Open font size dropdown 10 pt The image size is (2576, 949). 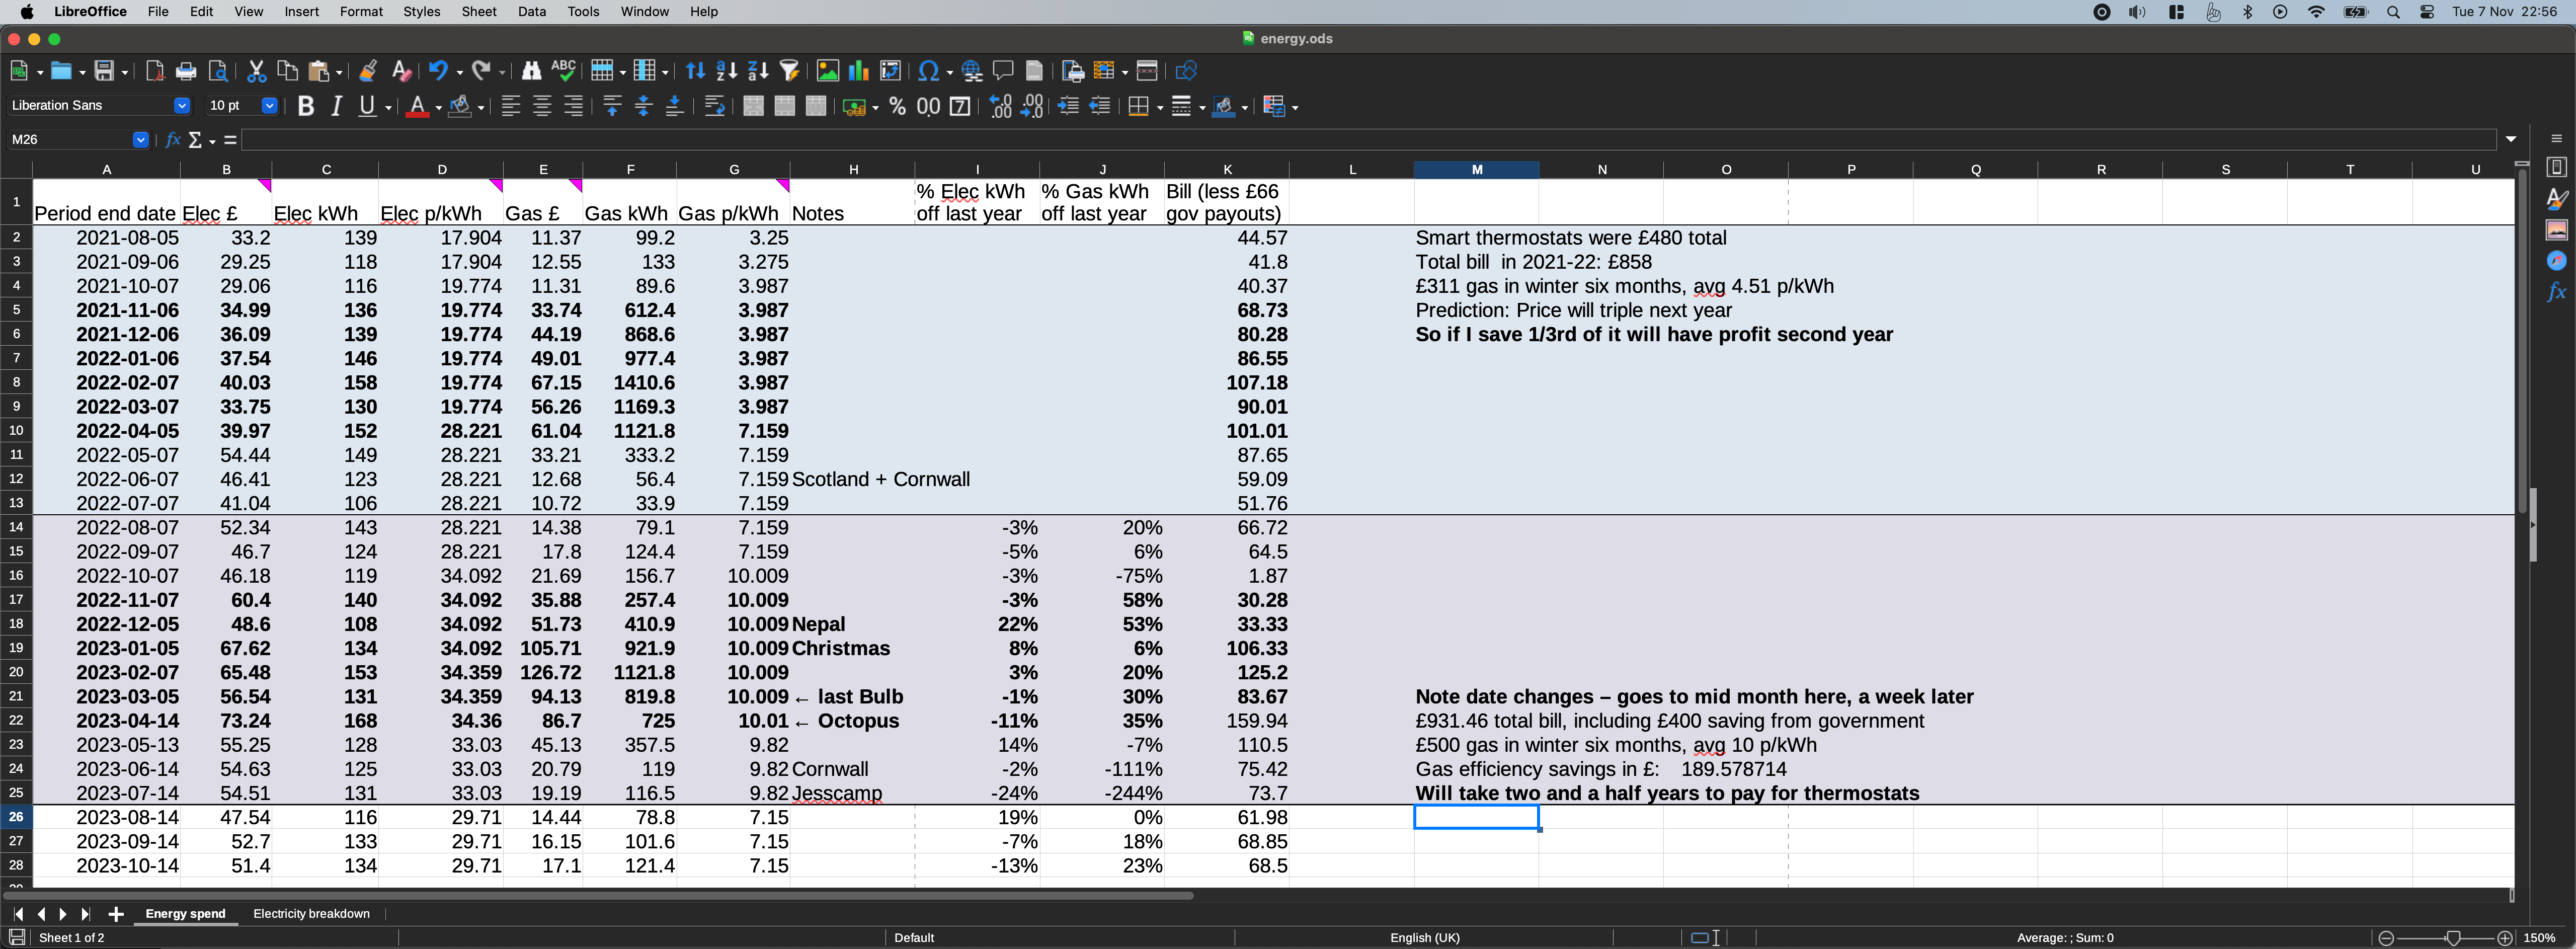tap(269, 106)
